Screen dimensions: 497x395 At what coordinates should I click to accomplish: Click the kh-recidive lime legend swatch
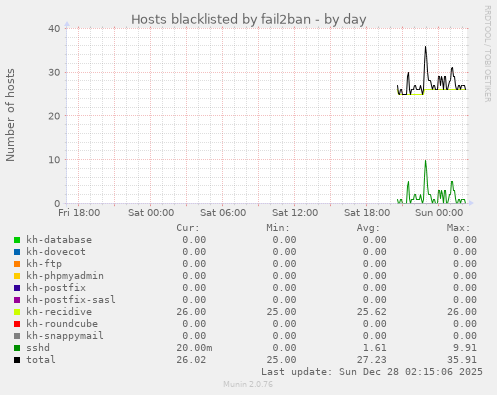point(17,312)
